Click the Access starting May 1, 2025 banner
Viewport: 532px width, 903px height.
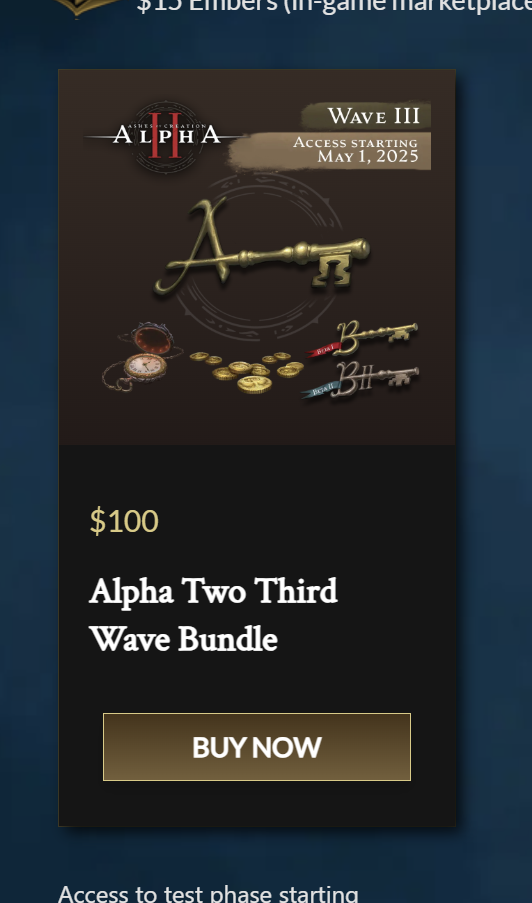[329, 151]
